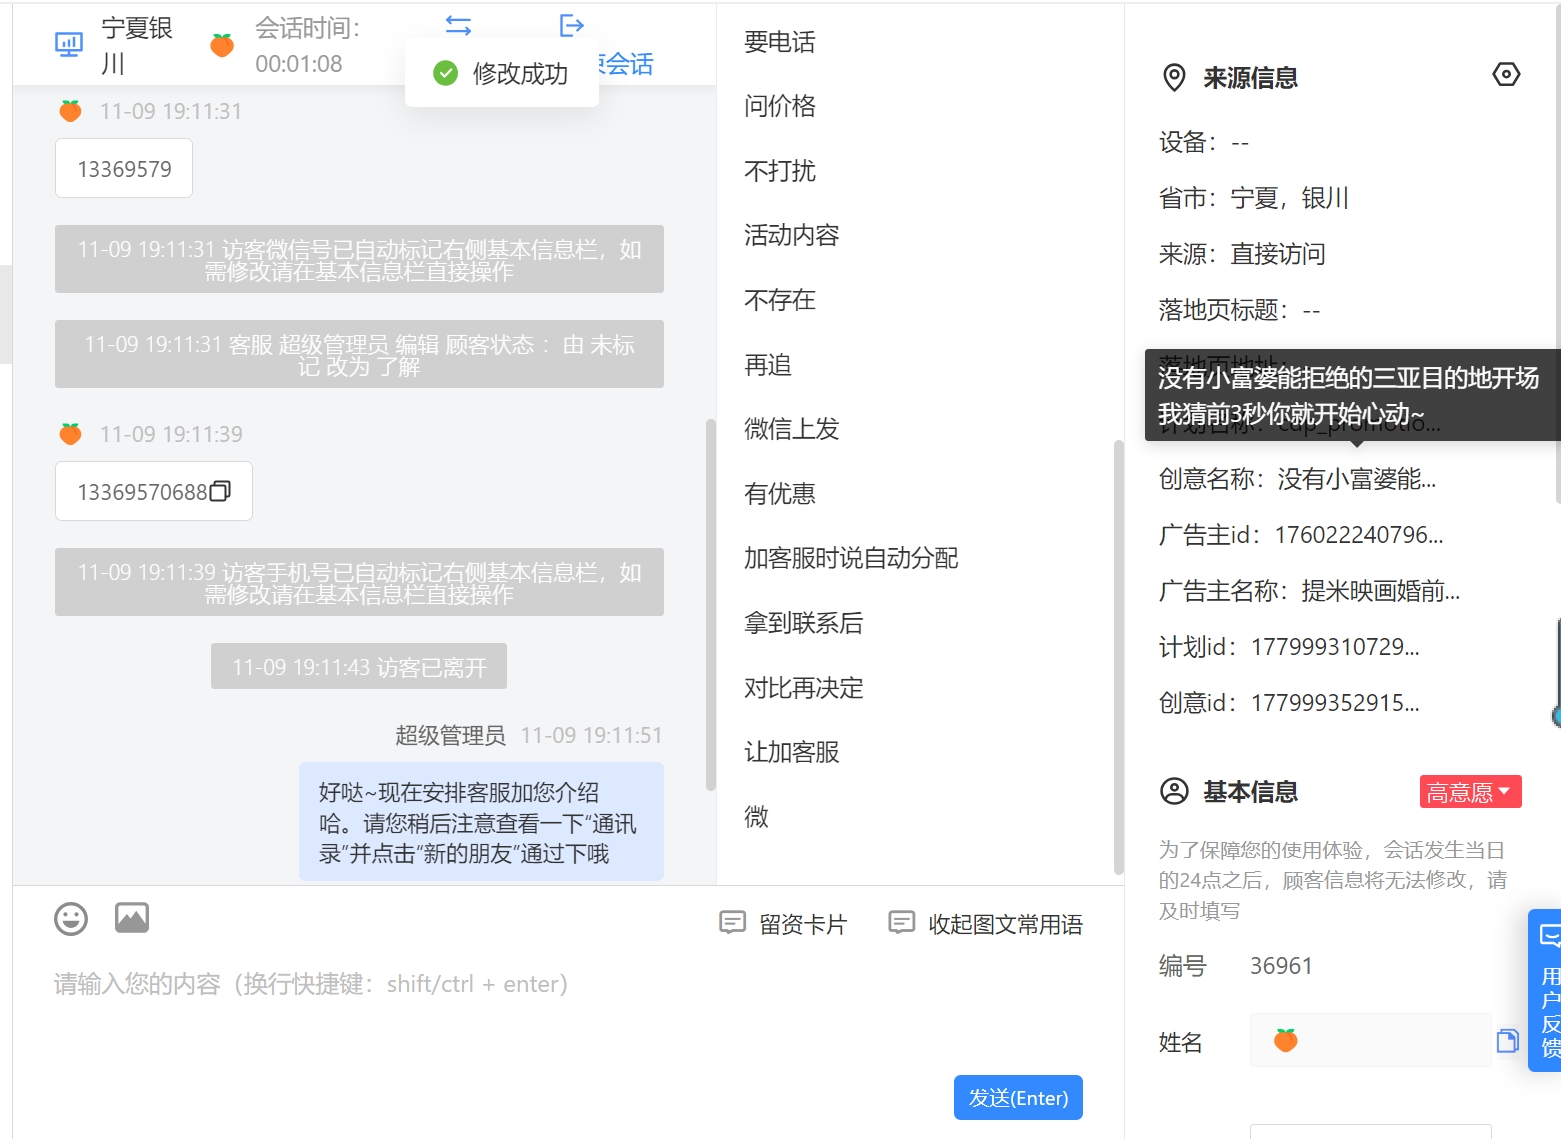Select the quick phrase 对比再决定
This screenshot has height=1139, width=1561.
pos(804,688)
